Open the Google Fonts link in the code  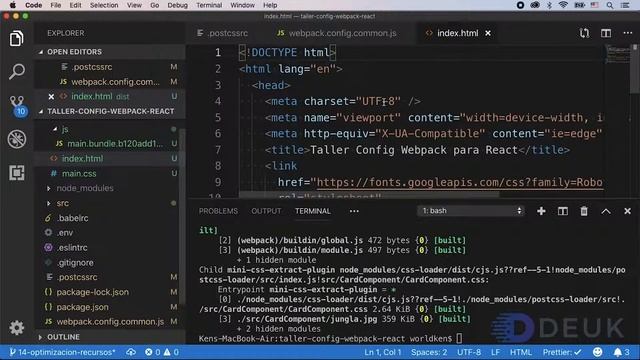point(459,182)
